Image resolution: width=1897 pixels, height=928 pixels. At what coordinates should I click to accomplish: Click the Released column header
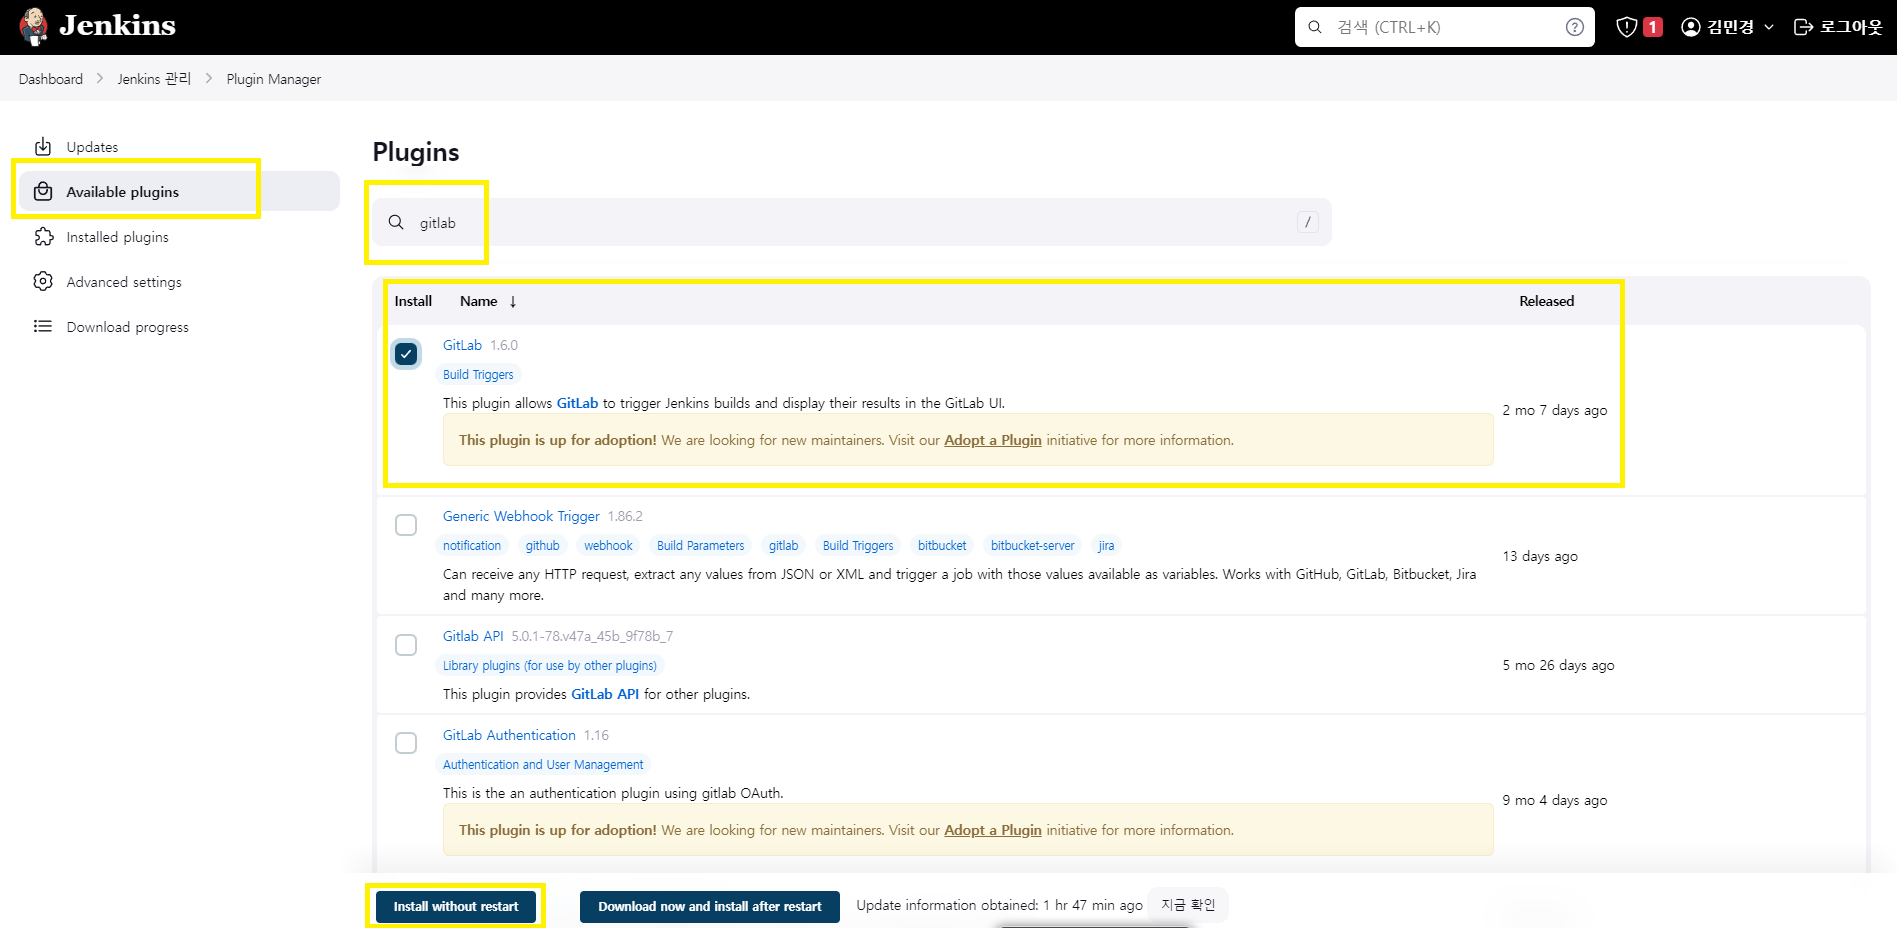coord(1546,301)
